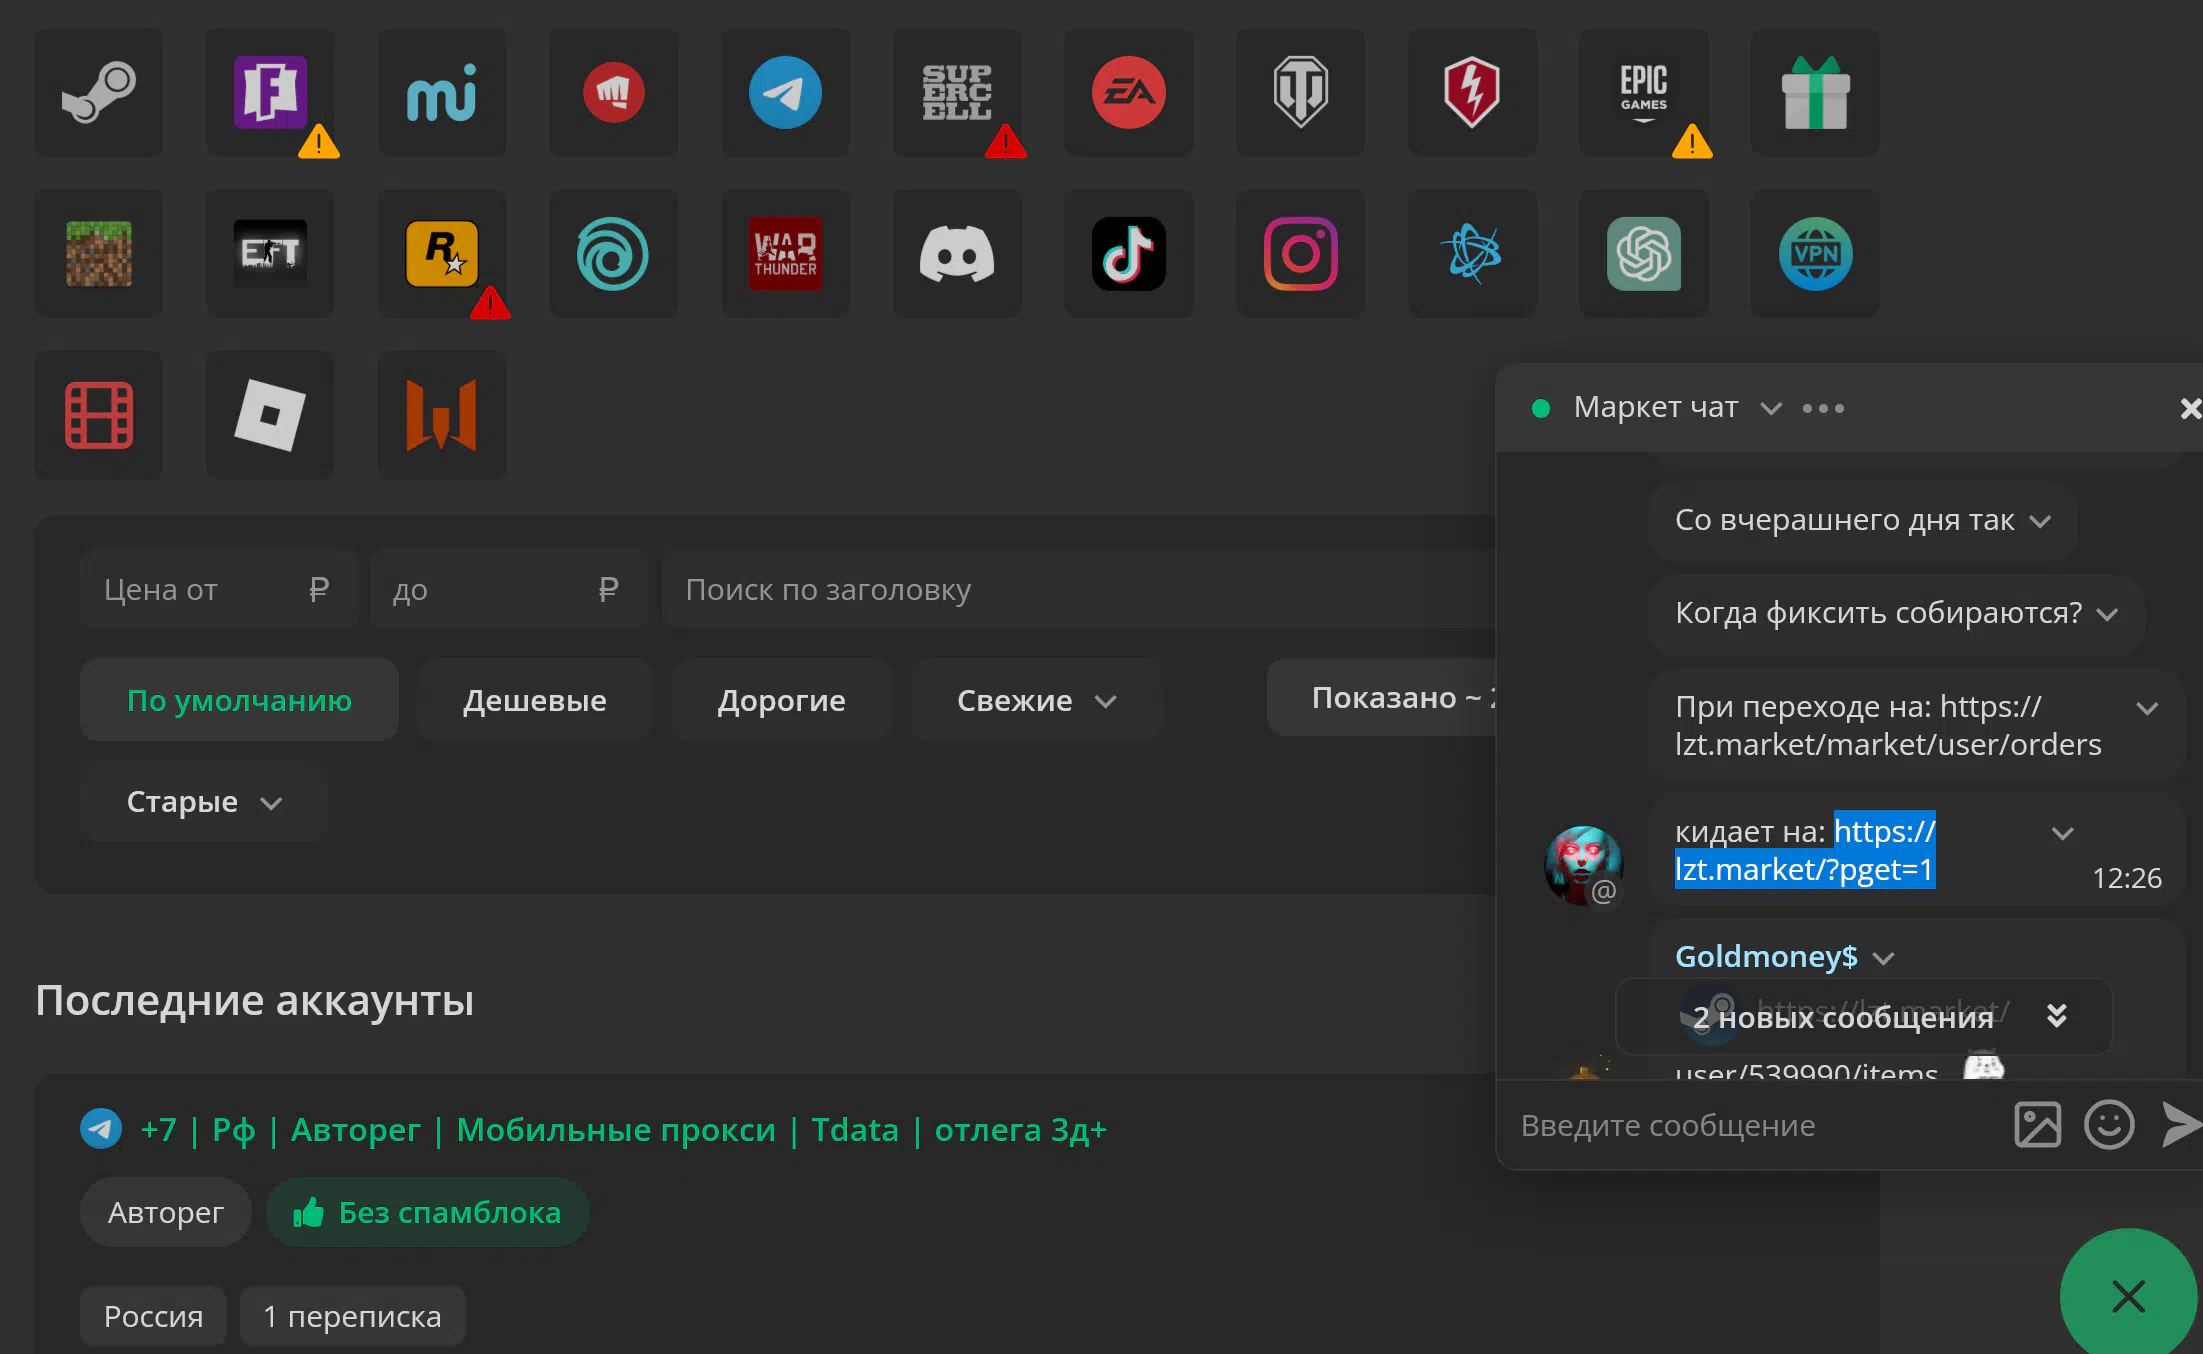2203x1354 pixels.
Task: Open the Goldmoney$ user profile link
Action: [x=1766, y=956]
